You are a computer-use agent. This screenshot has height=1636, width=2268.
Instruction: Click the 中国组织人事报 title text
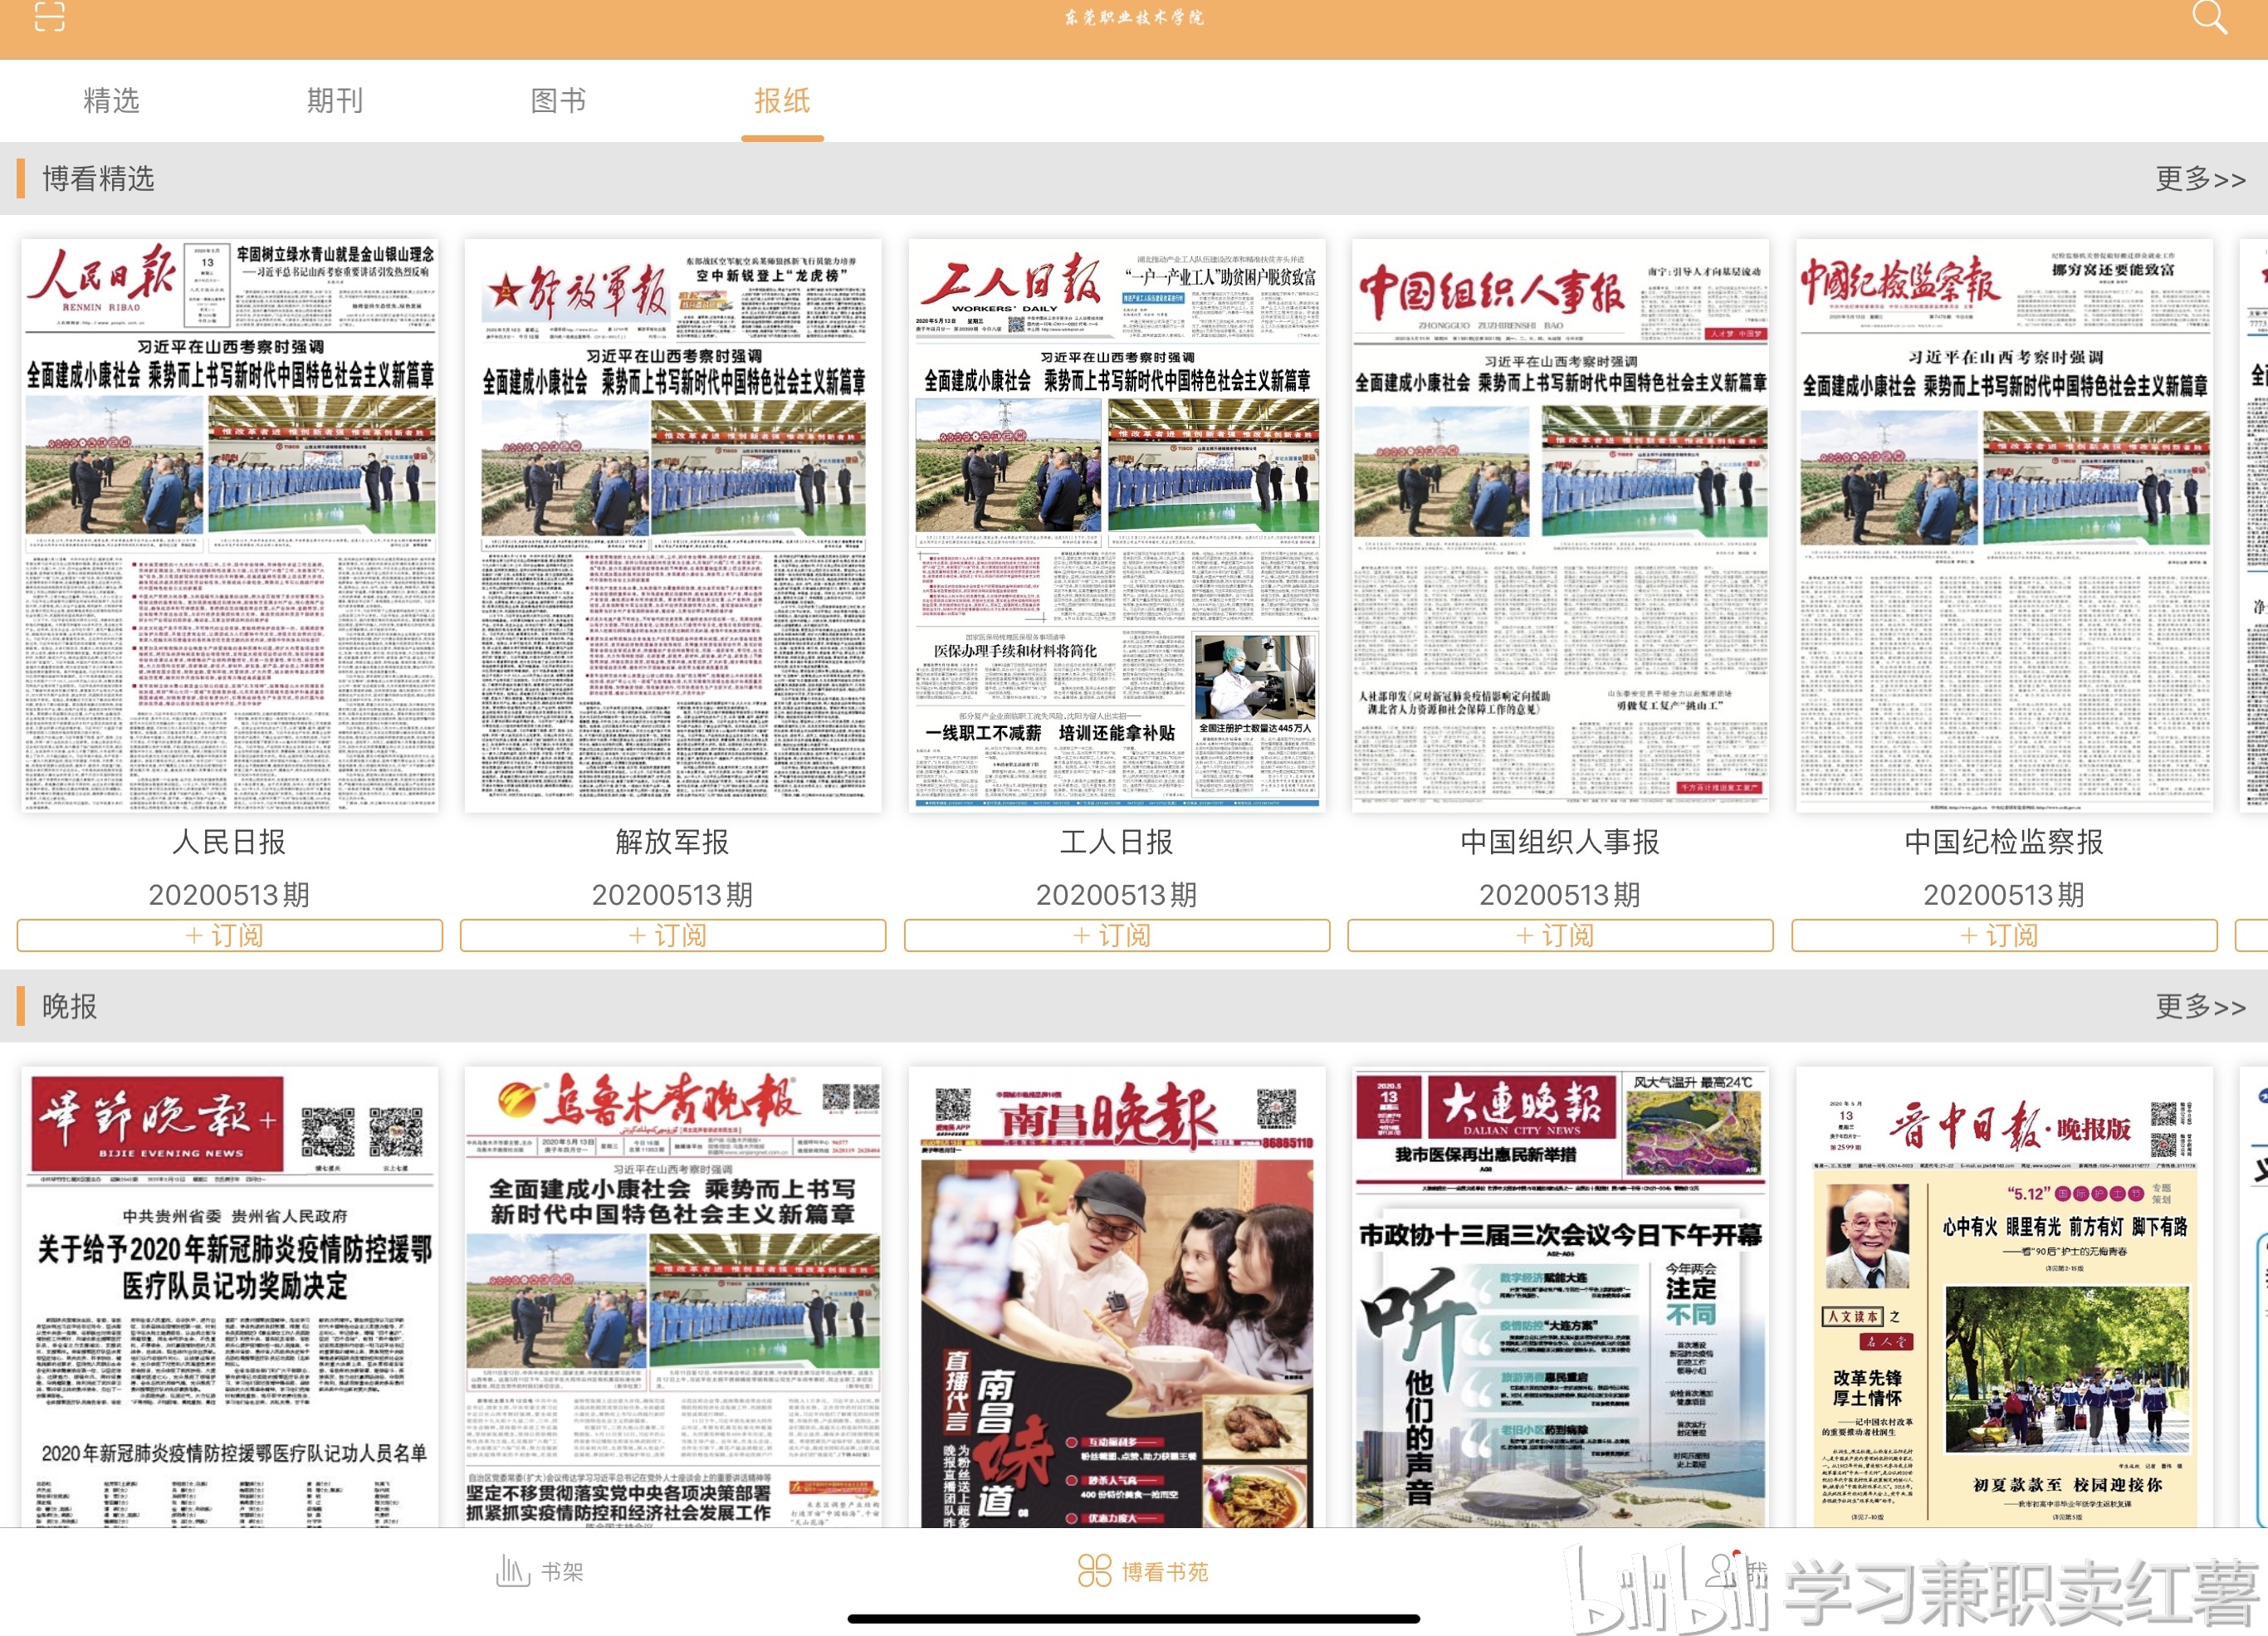coord(1560,842)
